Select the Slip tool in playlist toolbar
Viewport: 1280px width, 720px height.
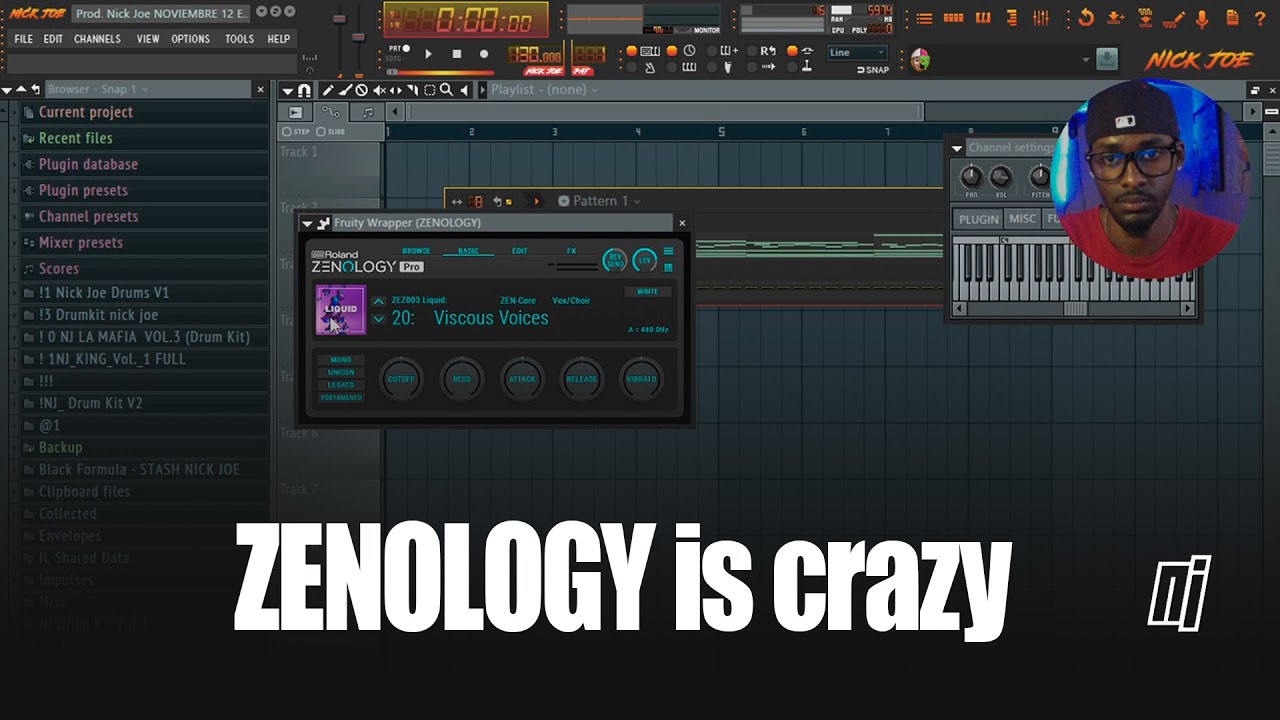pyautogui.click(x=396, y=90)
